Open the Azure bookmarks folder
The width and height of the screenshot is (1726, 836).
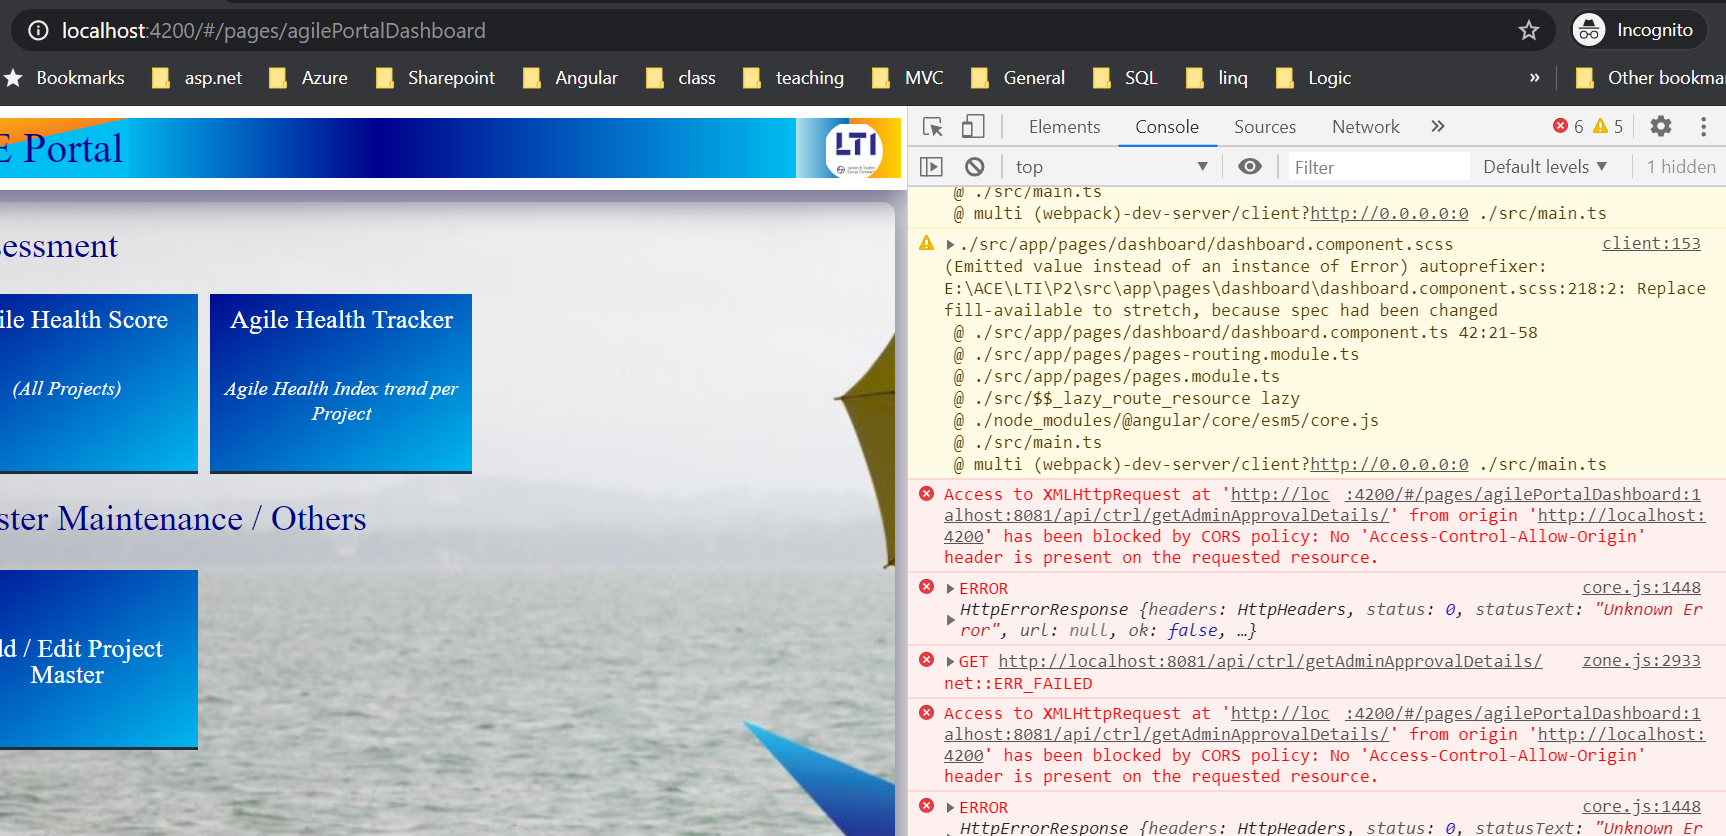(309, 78)
